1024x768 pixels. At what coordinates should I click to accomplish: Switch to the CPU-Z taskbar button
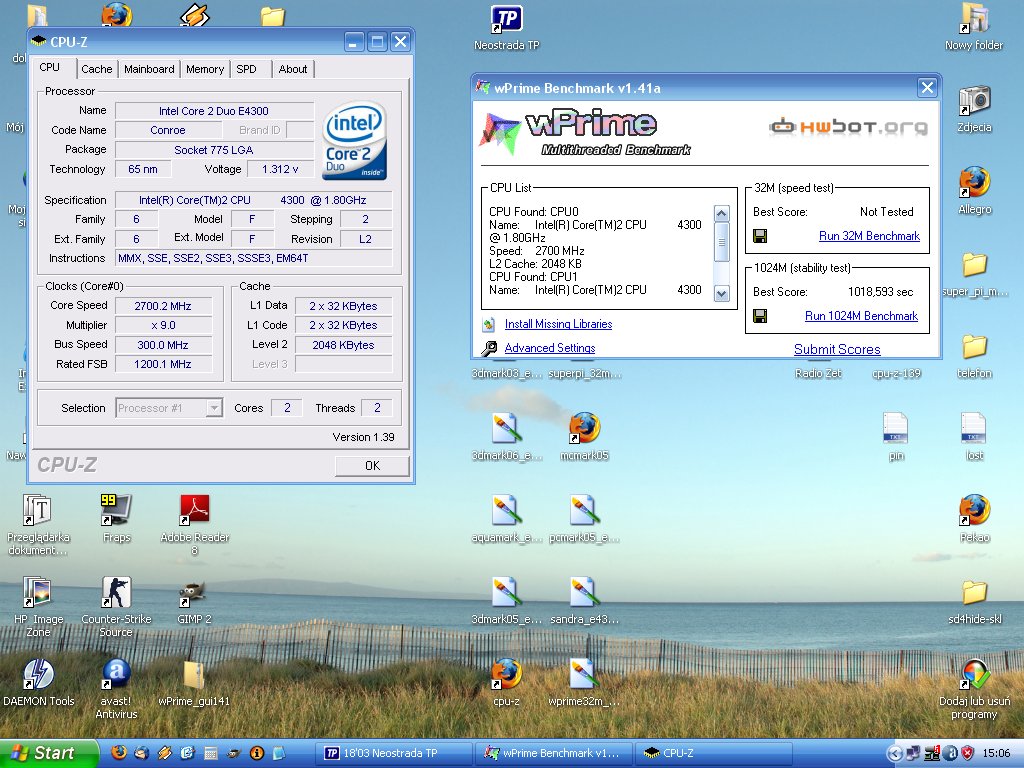tap(714, 753)
